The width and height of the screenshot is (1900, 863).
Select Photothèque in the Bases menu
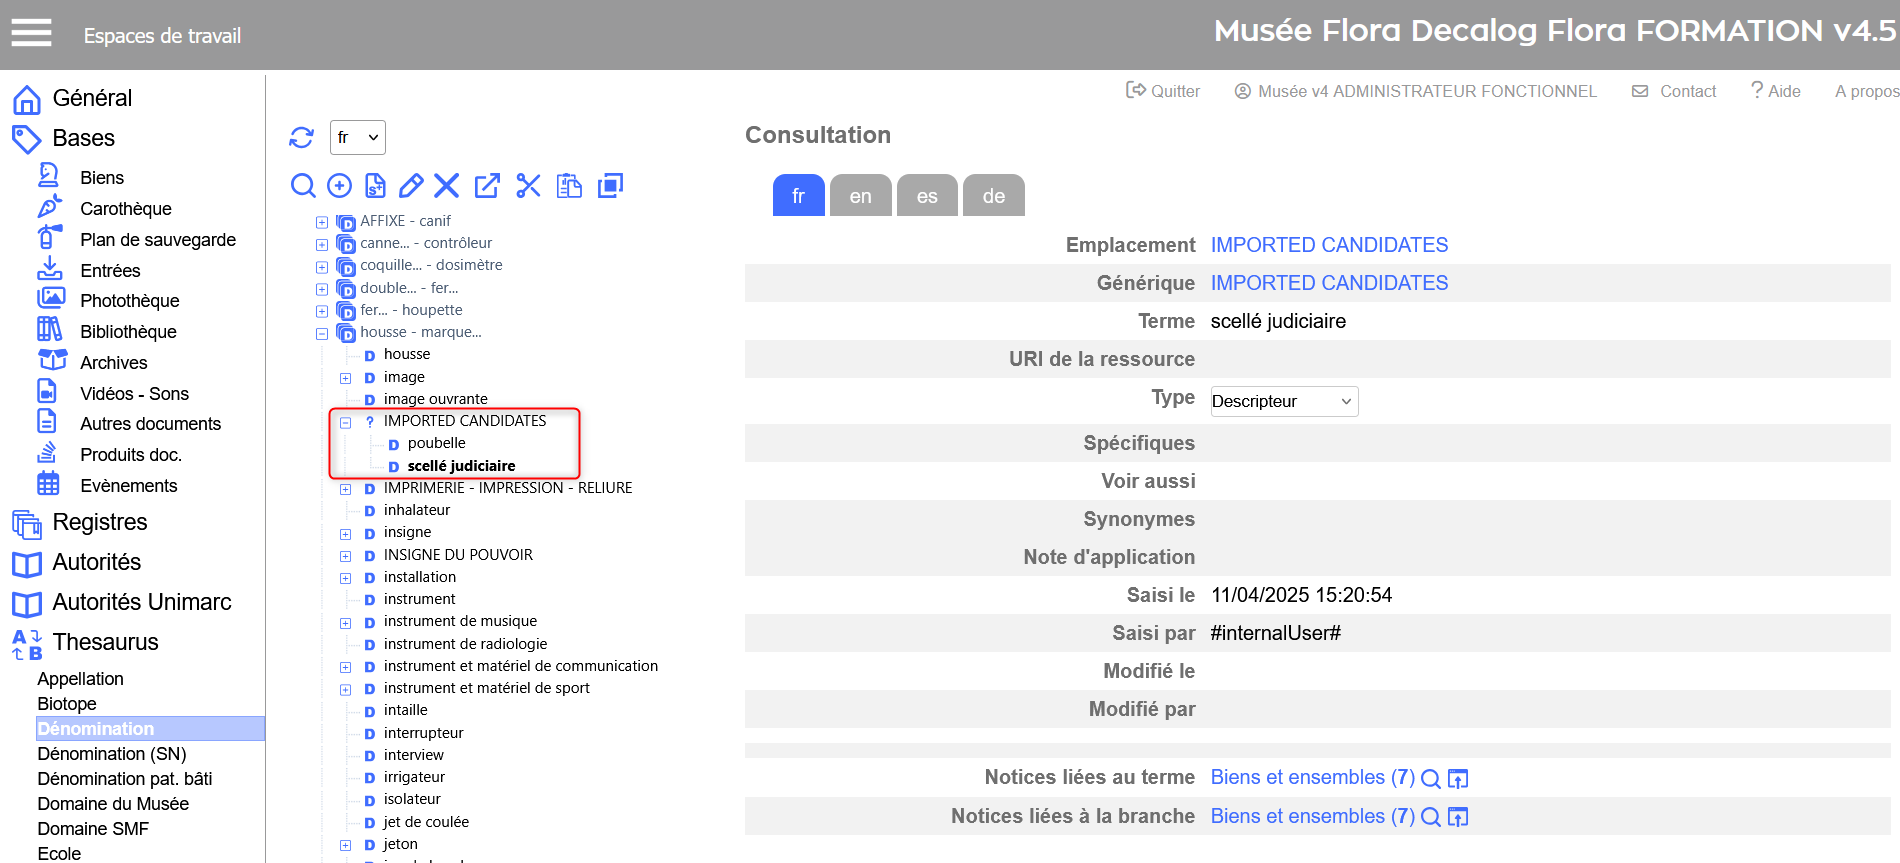(129, 301)
